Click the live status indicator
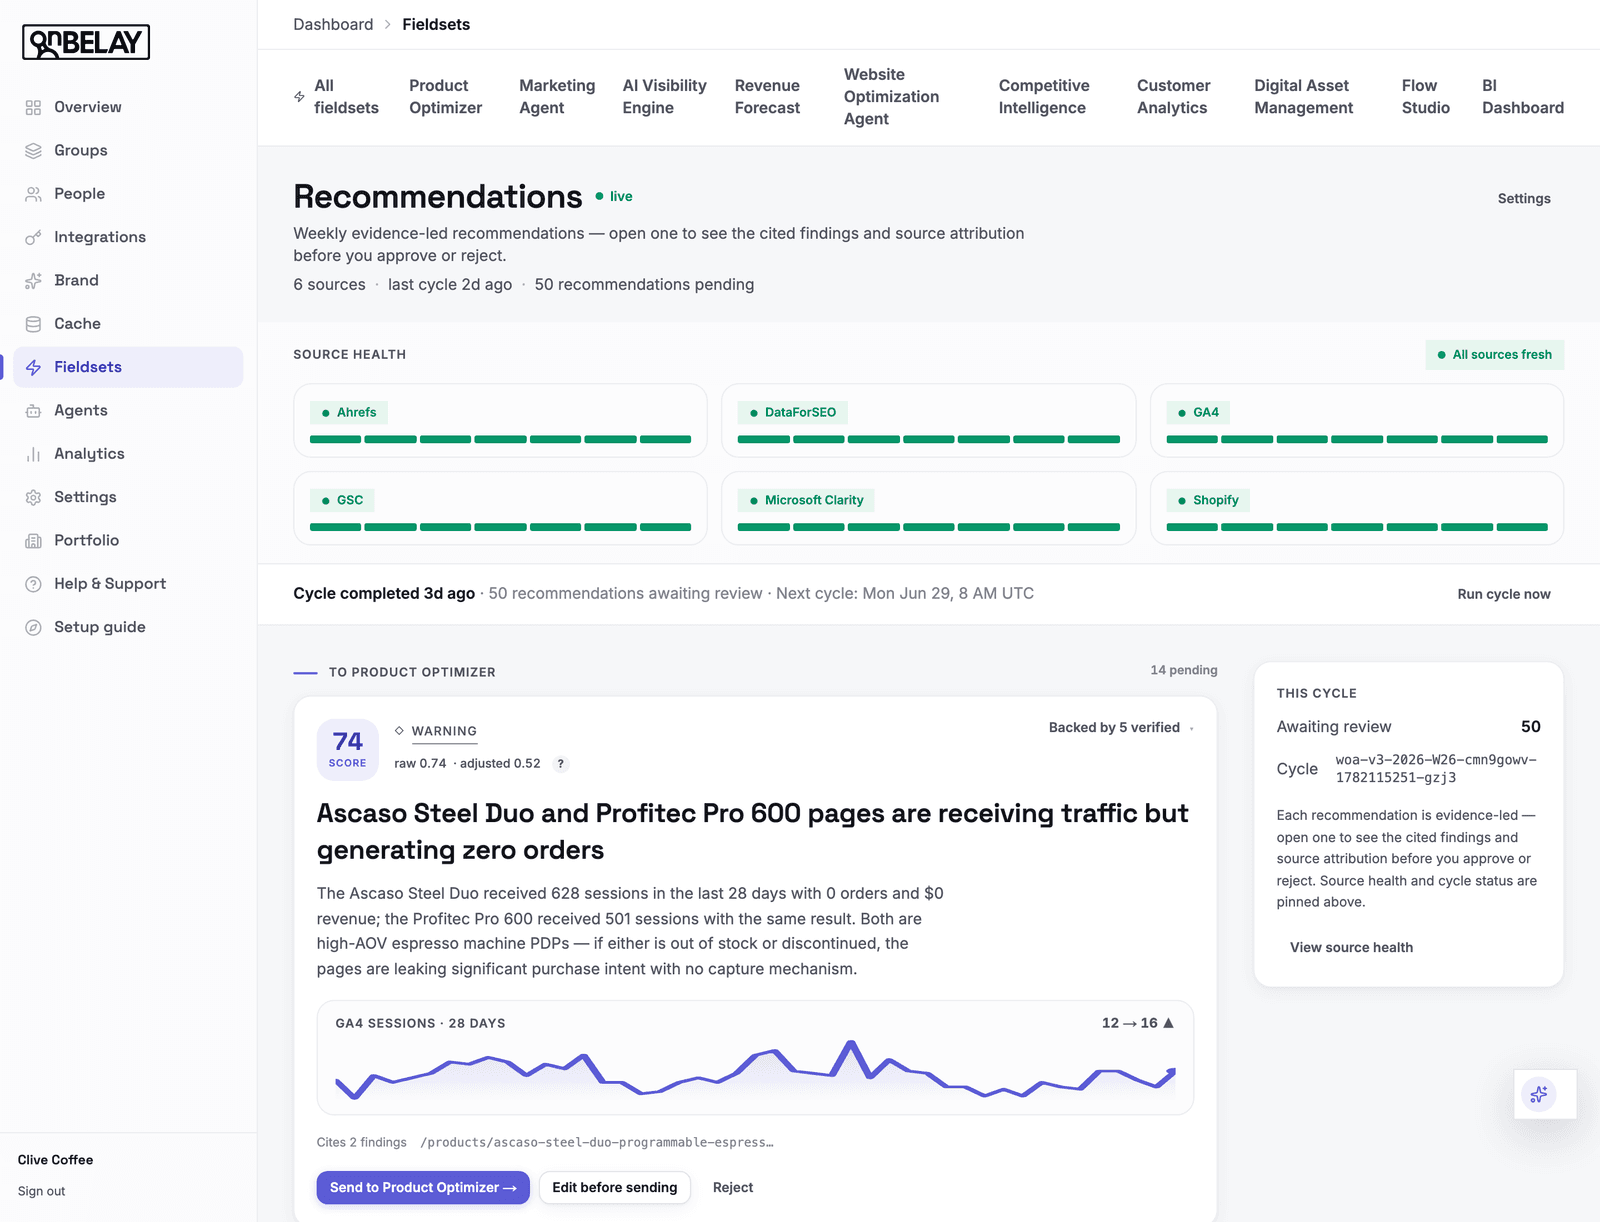This screenshot has width=1600, height=1222. click(x=614, y=197)
